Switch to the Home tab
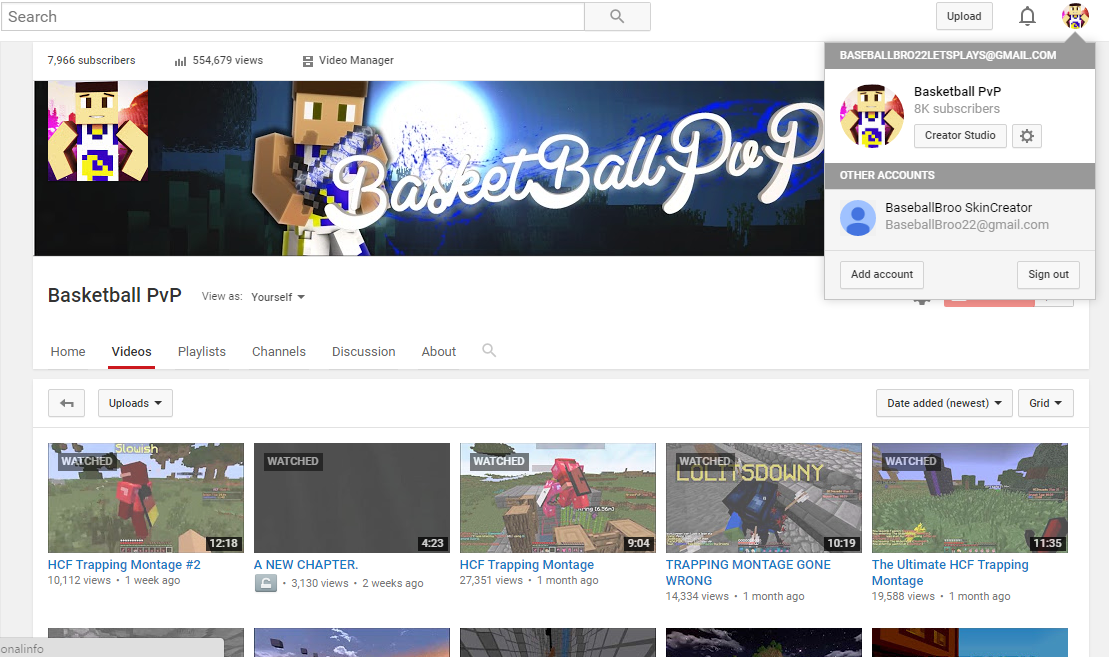 pos(68,351)
